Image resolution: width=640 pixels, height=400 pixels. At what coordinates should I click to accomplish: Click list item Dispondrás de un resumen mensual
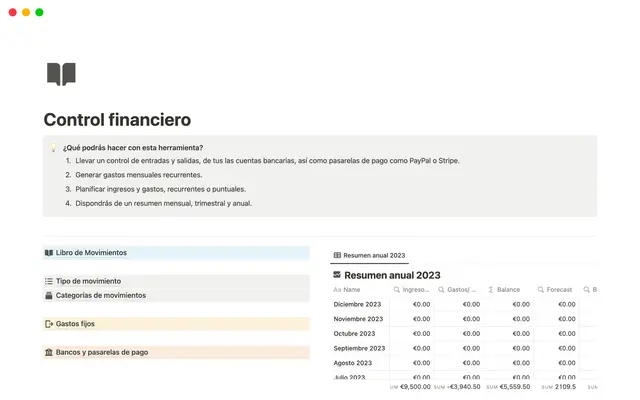(x=163, y=203)
